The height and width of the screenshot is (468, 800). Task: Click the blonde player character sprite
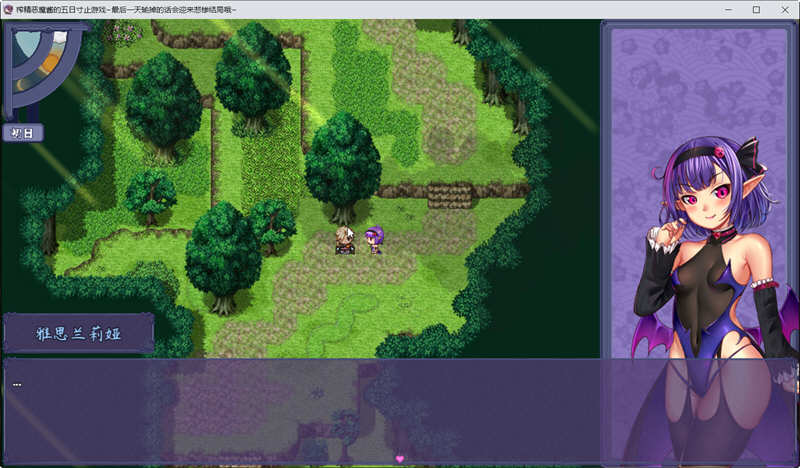pyautogui.click(x=346, y=240)
